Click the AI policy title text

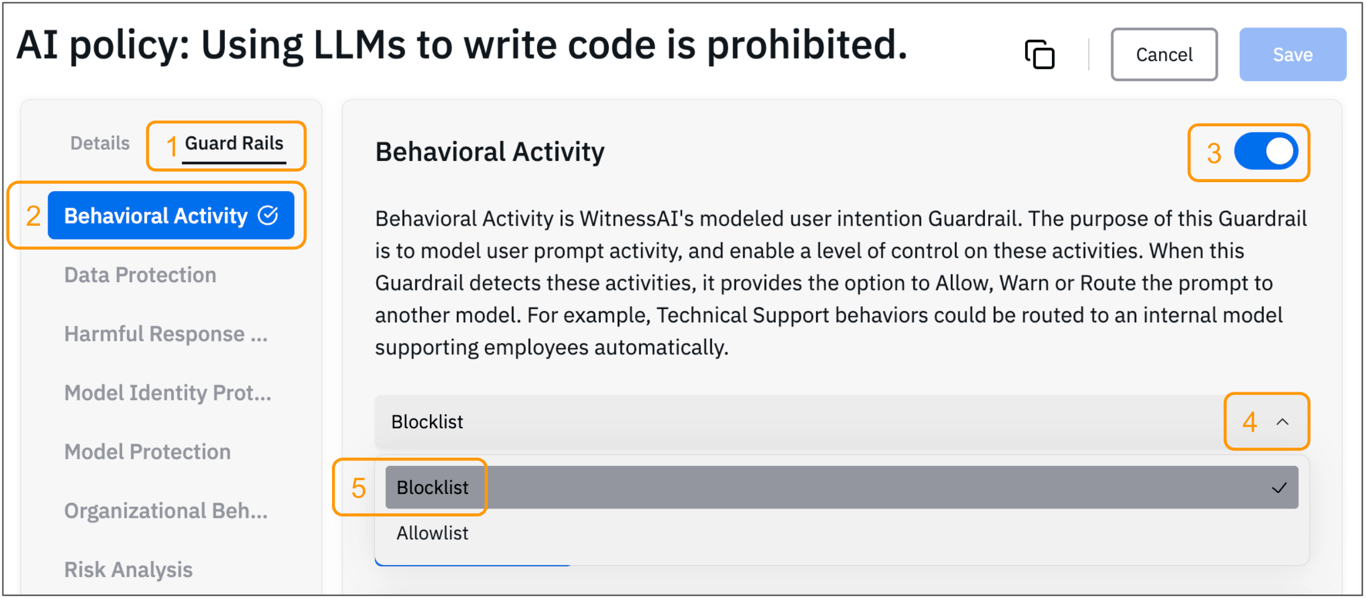pyautogui.click(x=462, y=45)
